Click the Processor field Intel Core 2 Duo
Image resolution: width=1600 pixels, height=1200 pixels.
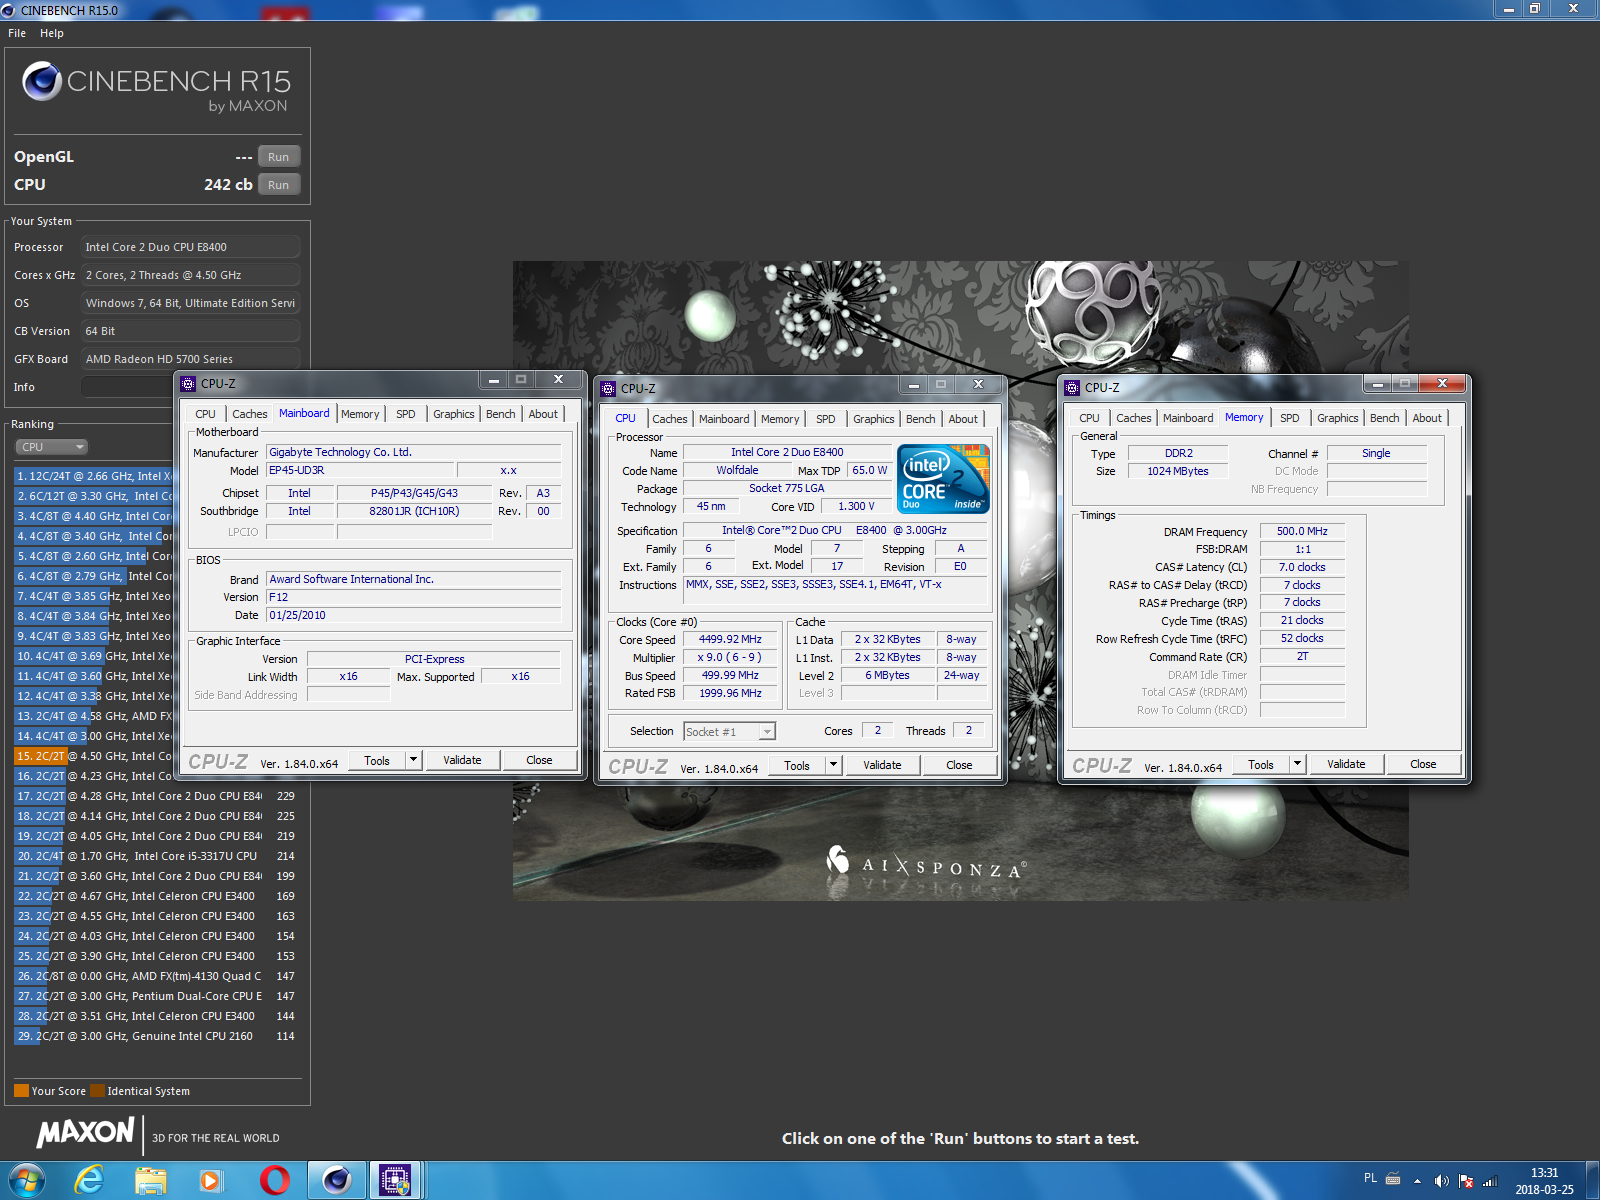190,247
